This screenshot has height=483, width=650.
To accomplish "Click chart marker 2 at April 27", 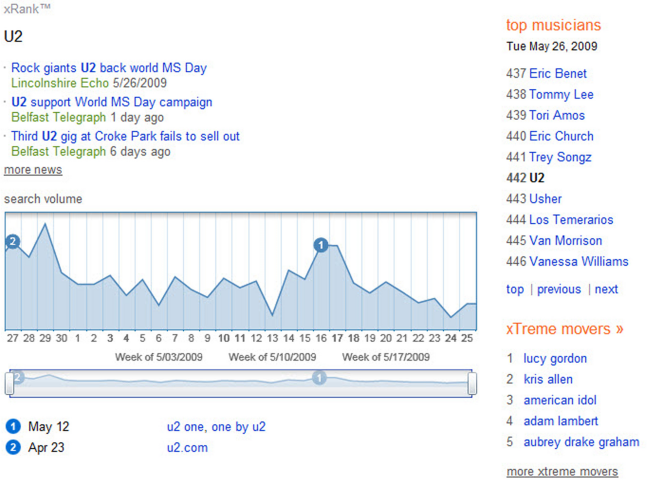I will click(x=13, y=241).
